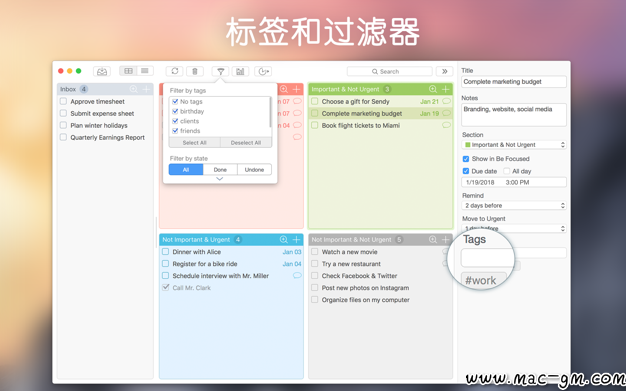The height and width of the screenshot is (391, 626).
Task: Zoom into Not Important & Not Urgent section
Action: [x=433, y=240]
